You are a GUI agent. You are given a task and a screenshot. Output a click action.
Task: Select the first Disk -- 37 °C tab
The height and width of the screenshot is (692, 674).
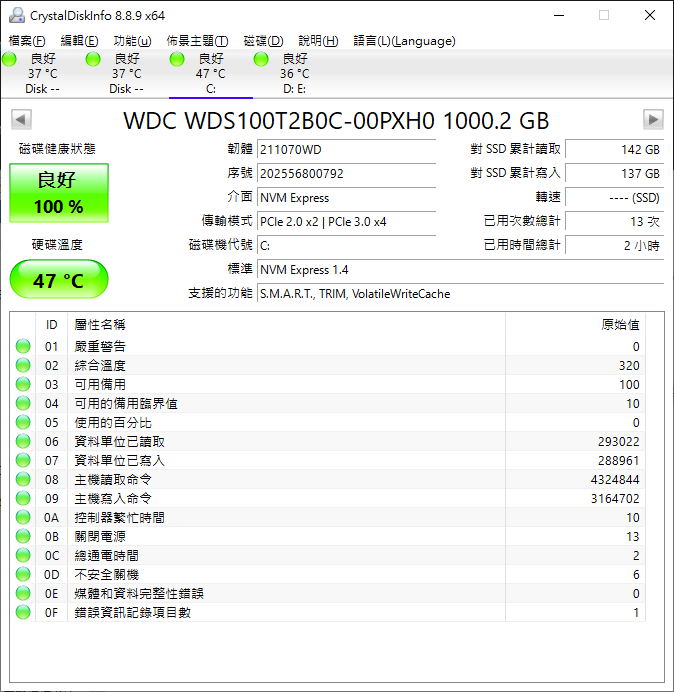pyautogui.click(x=42, y=74)
